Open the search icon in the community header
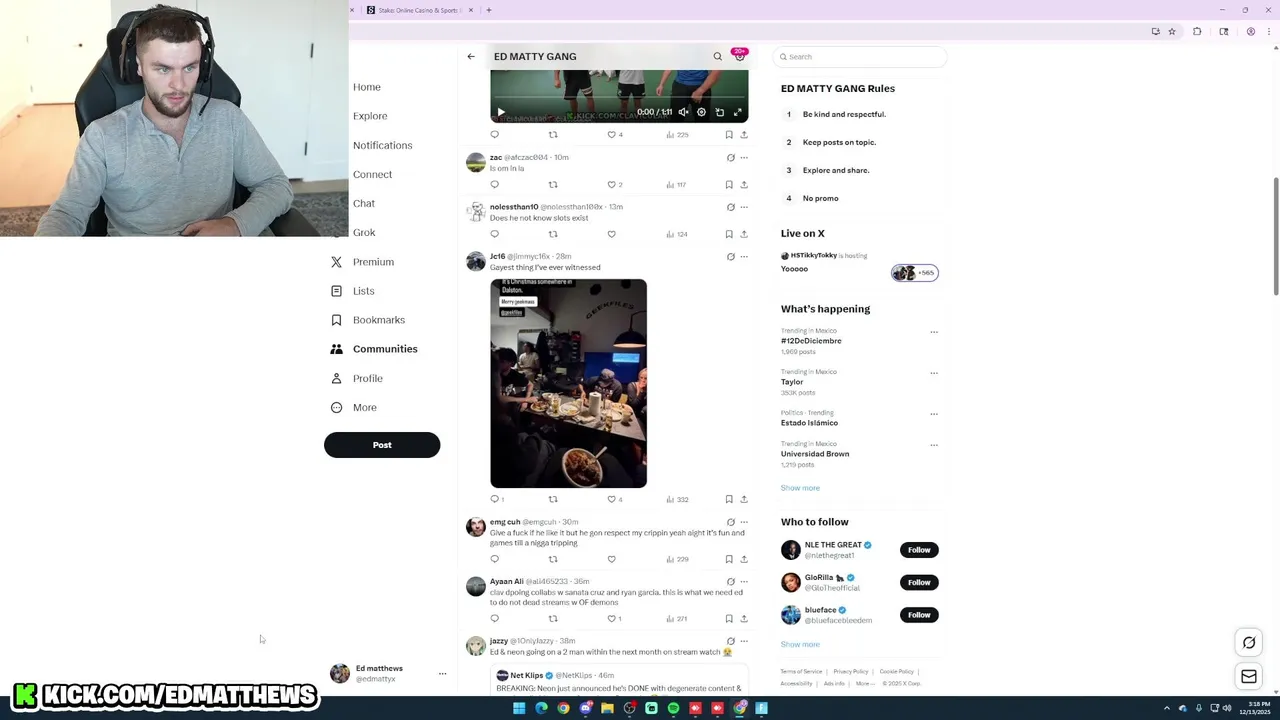This screenshot has width=1280, height=720. coord(717,57)
